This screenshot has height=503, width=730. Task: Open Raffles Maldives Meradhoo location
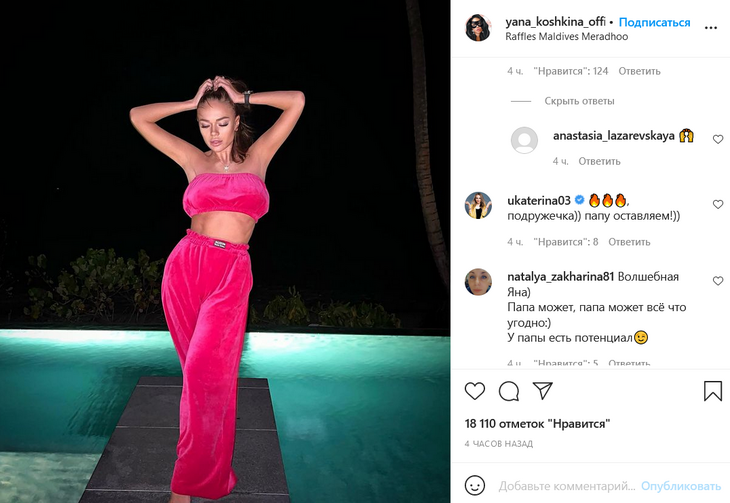click(567, 36)
